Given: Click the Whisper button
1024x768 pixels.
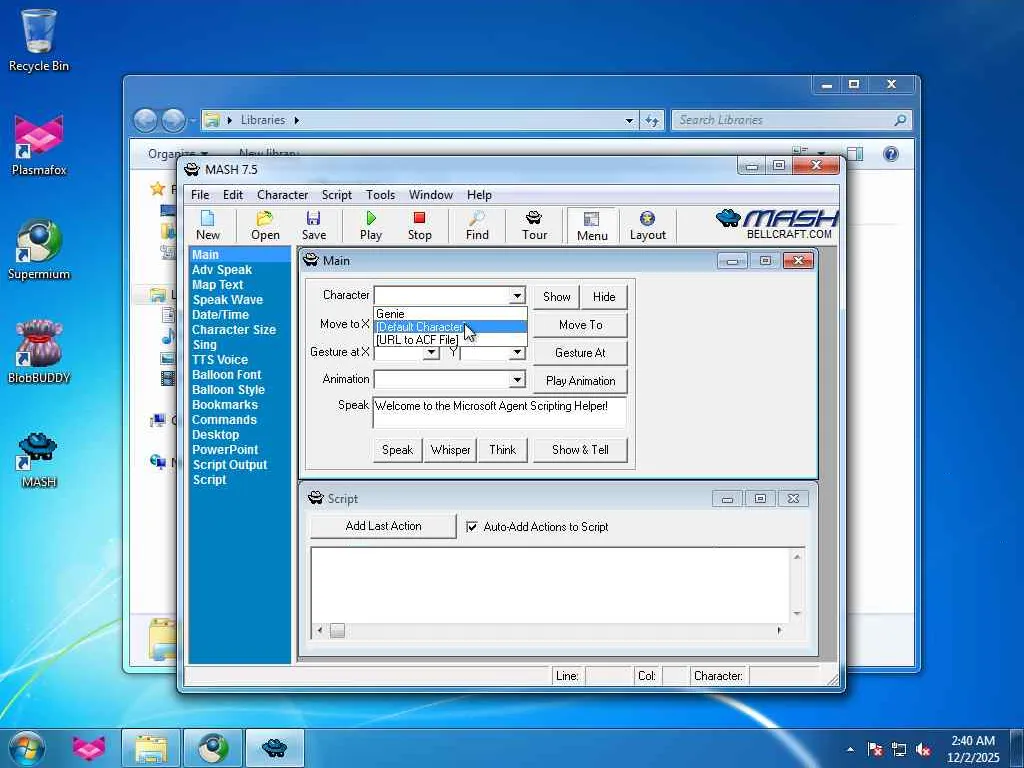Looking at the screenshot, I should pyautogui.click(x=450, y=450).
